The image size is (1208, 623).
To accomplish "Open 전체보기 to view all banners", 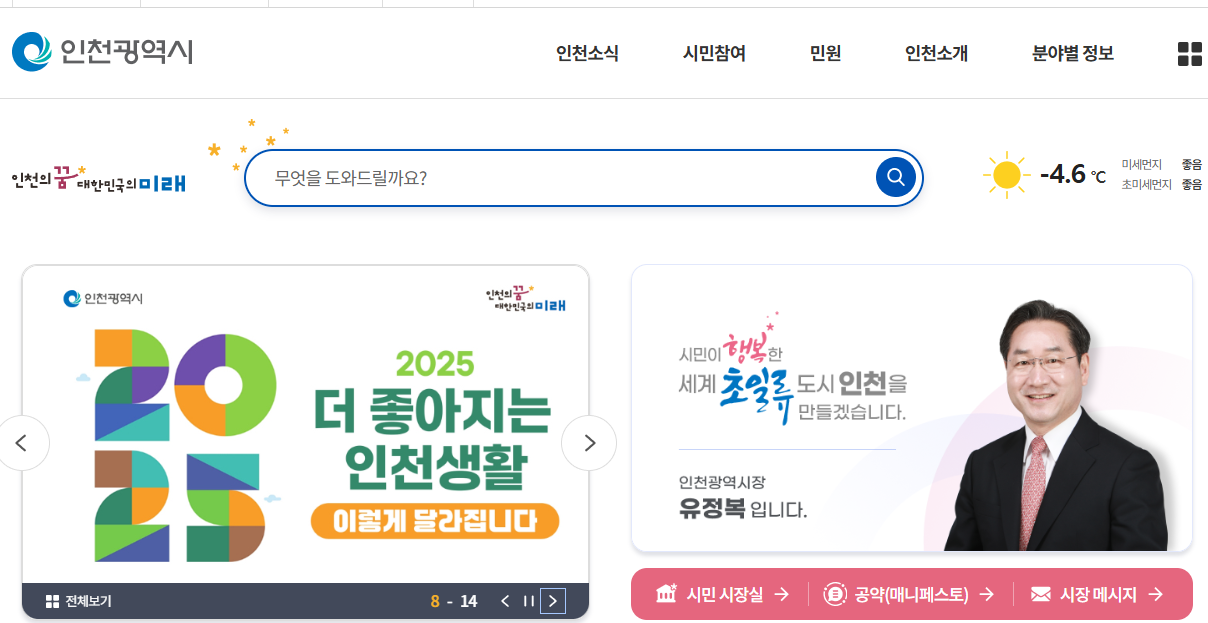I will (x=79, y=601).
